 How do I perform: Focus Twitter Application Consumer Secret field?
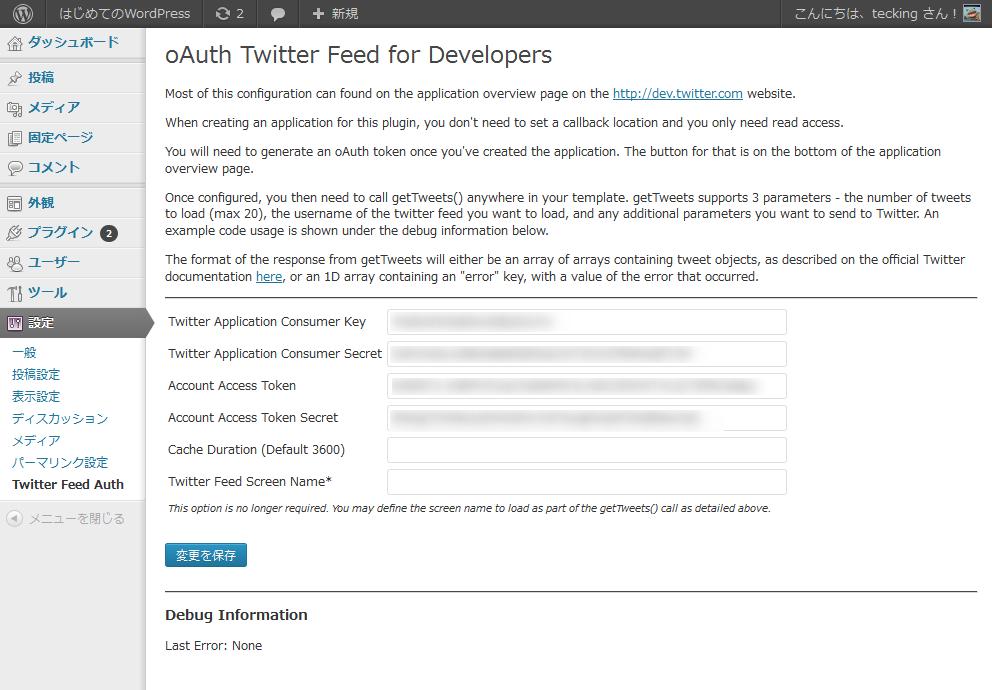586,354
